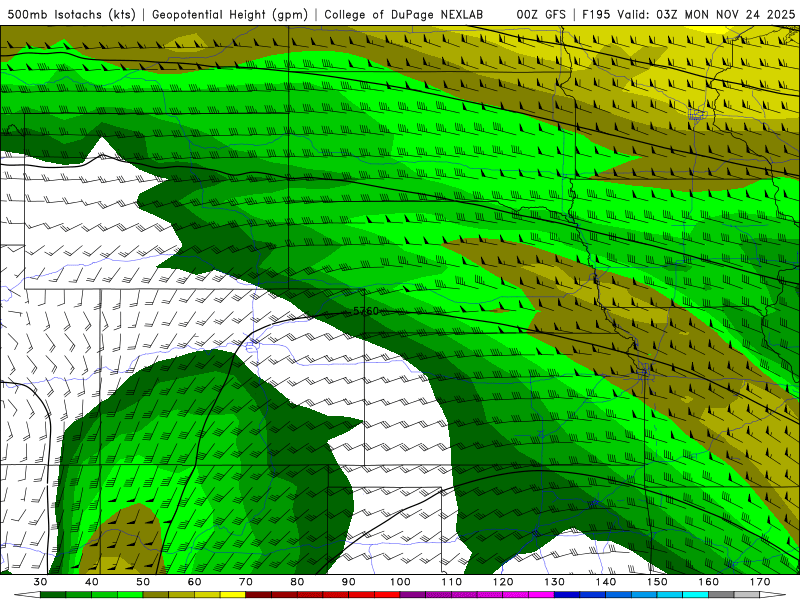The image size is (800, 600).
Task: Click the 'F195 Valid: 03Z MON NOV 24 2025' text
Action: click(x=688, y=14)
